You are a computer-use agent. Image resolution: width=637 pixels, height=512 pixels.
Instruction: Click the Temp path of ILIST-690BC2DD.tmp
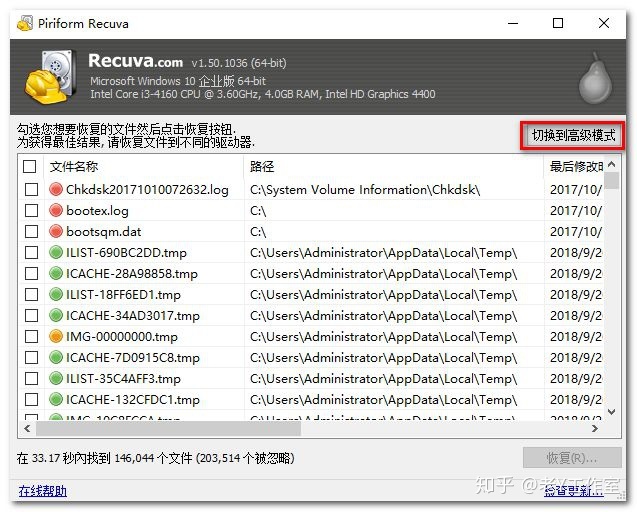(384, 253)
